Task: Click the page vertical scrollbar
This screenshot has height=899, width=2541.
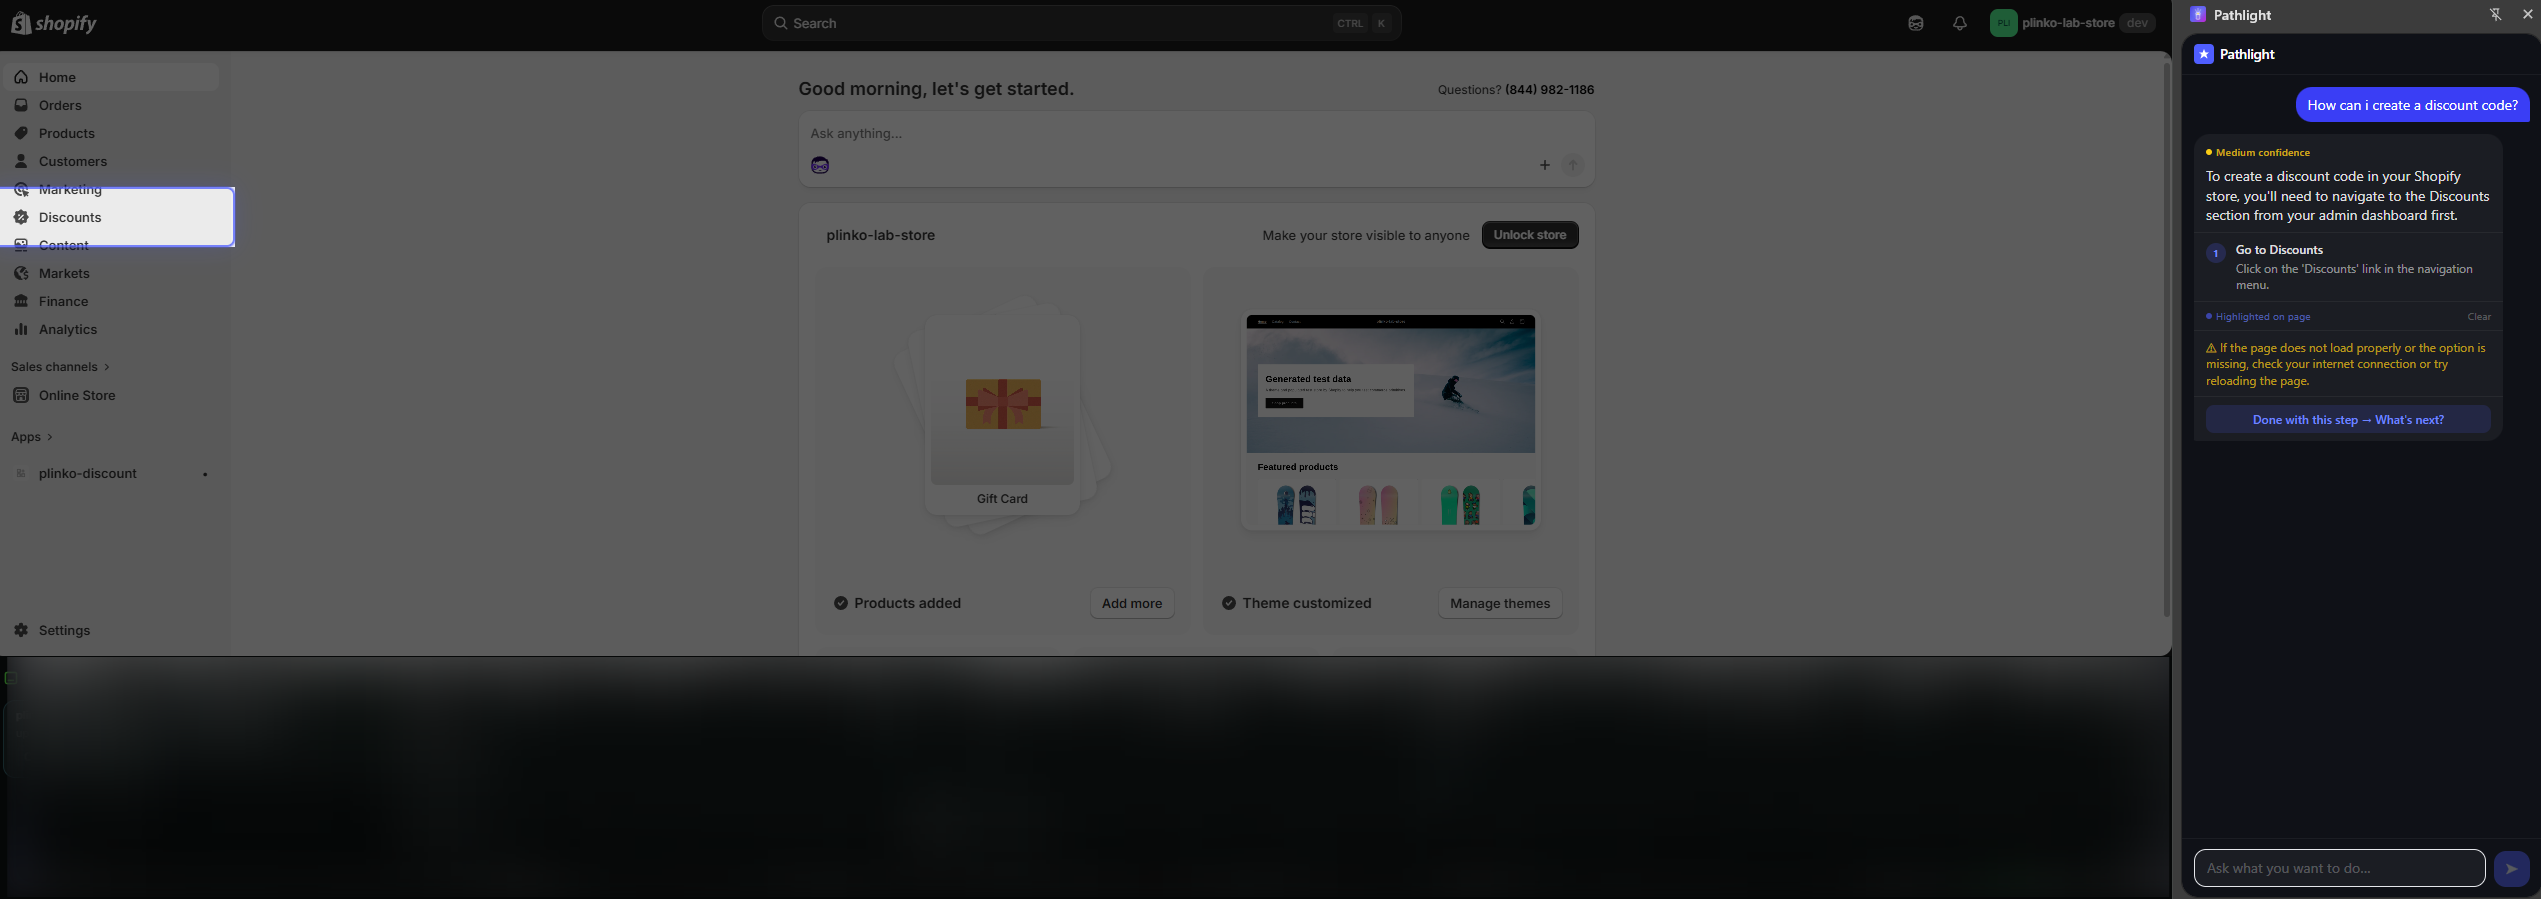Action: pos(2166,340)
